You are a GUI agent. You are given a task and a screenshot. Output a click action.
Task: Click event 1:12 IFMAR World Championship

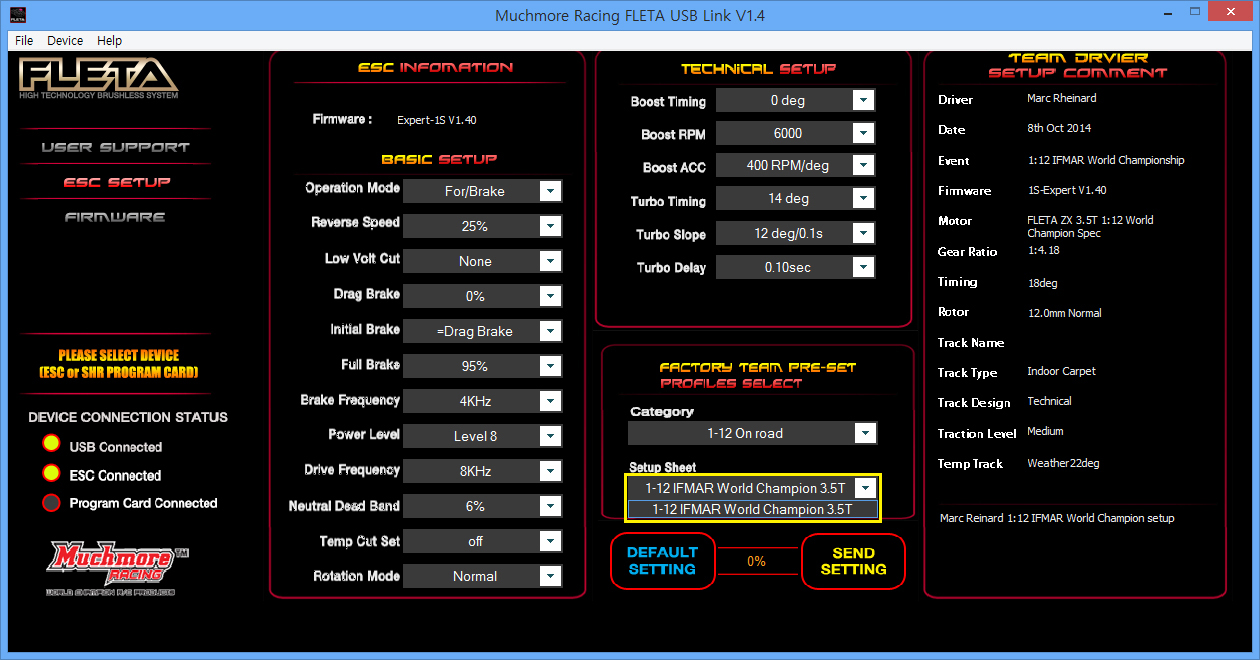[1106, 160]
